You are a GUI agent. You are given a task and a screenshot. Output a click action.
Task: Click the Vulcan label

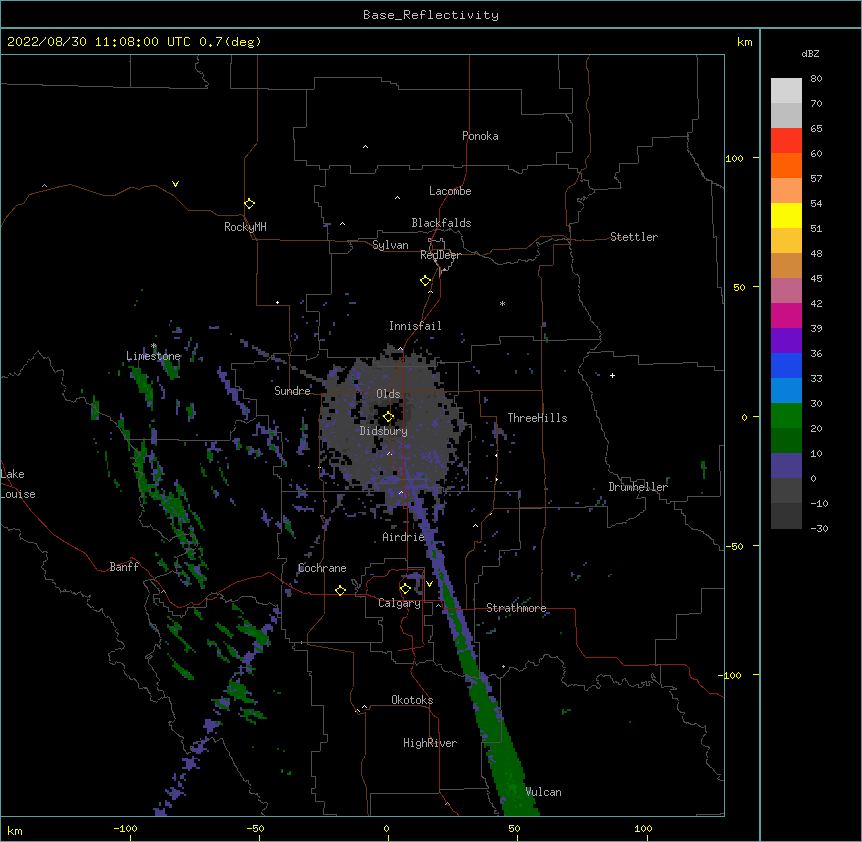[543, 792]
